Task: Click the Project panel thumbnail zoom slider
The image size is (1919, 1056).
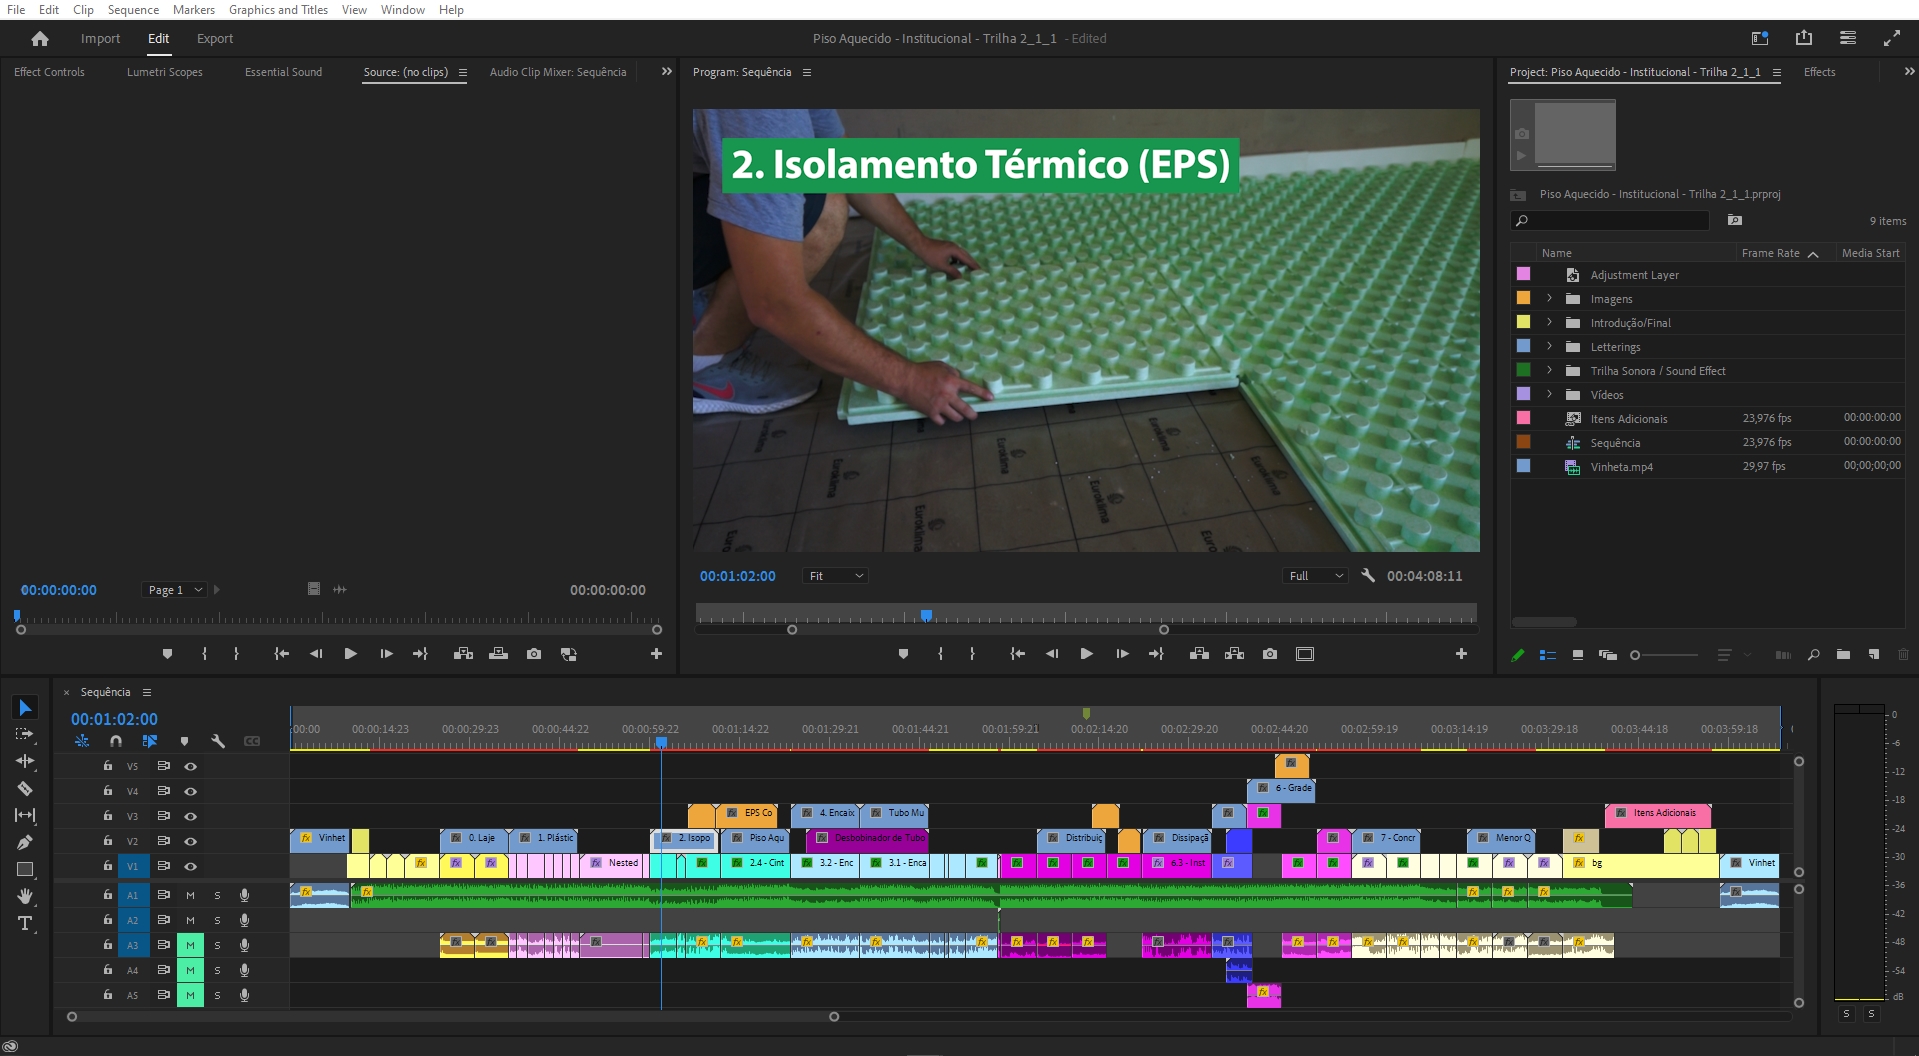Action: tap(1663, 655)
